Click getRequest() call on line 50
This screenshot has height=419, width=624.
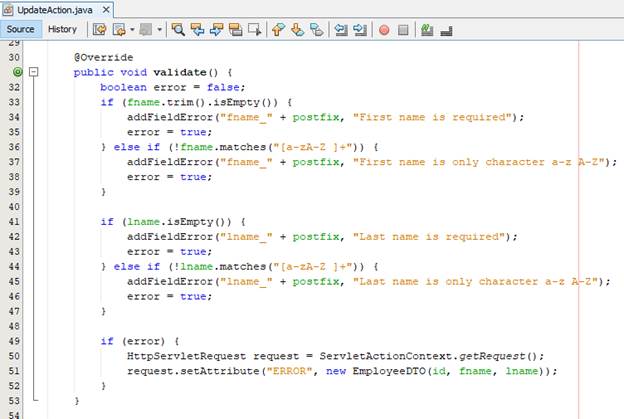coord(498,356)
